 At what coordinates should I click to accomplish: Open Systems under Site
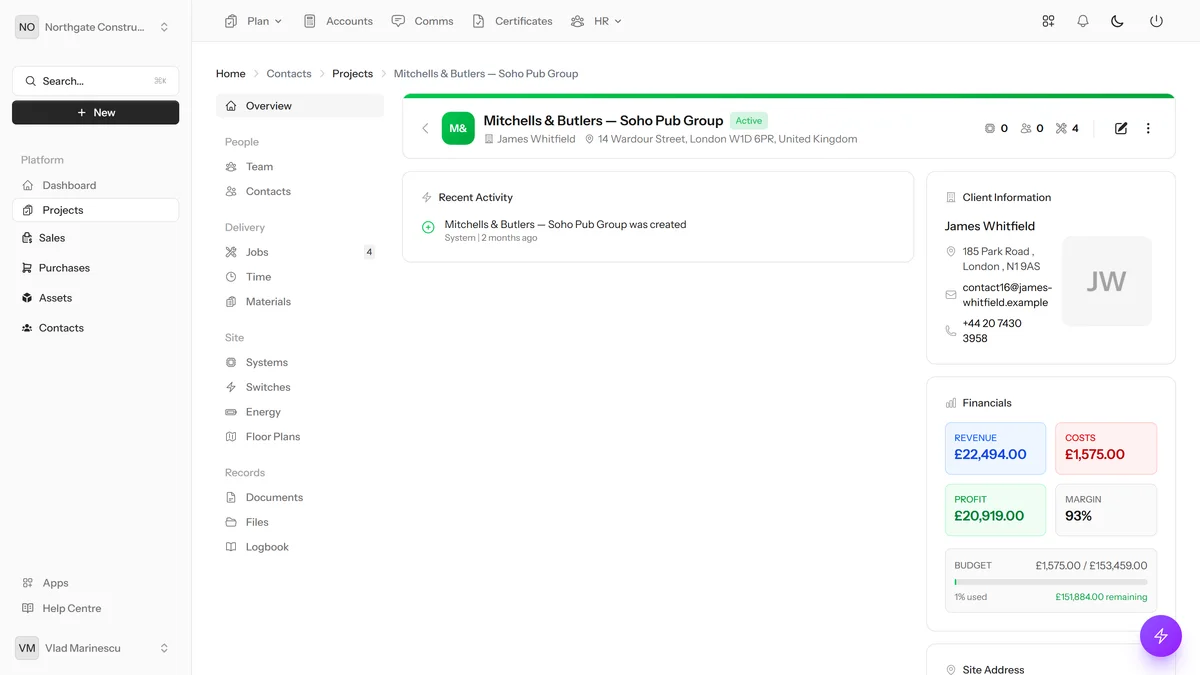pyautogui.click(x=300, y=362)
